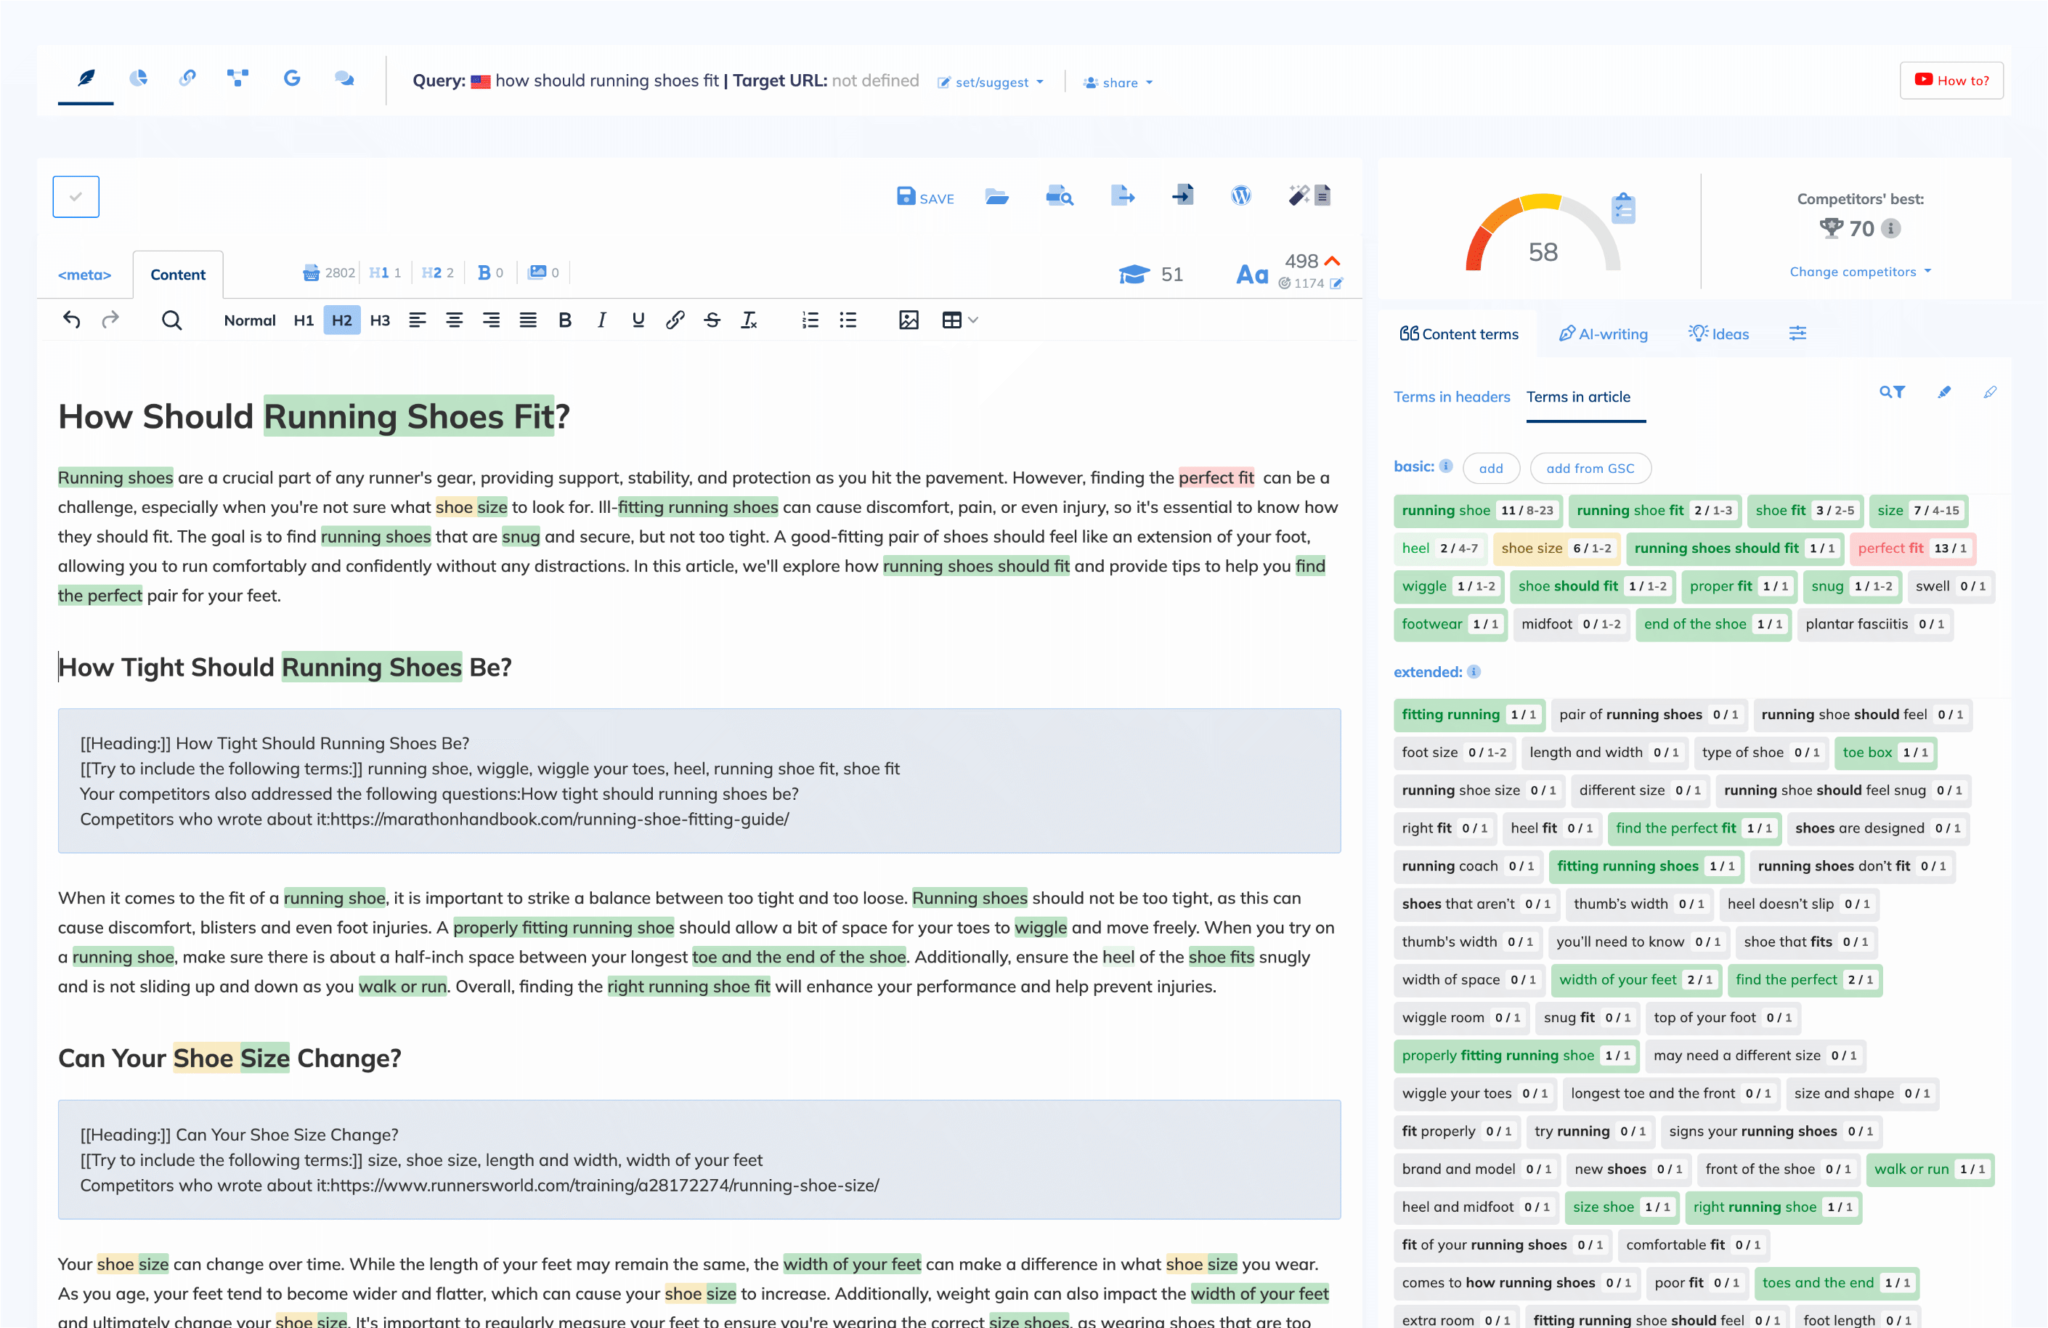This screenshot has height=1328, width=2048.
Task: Click the export to WordPress icon
Action: (1241, 197)
